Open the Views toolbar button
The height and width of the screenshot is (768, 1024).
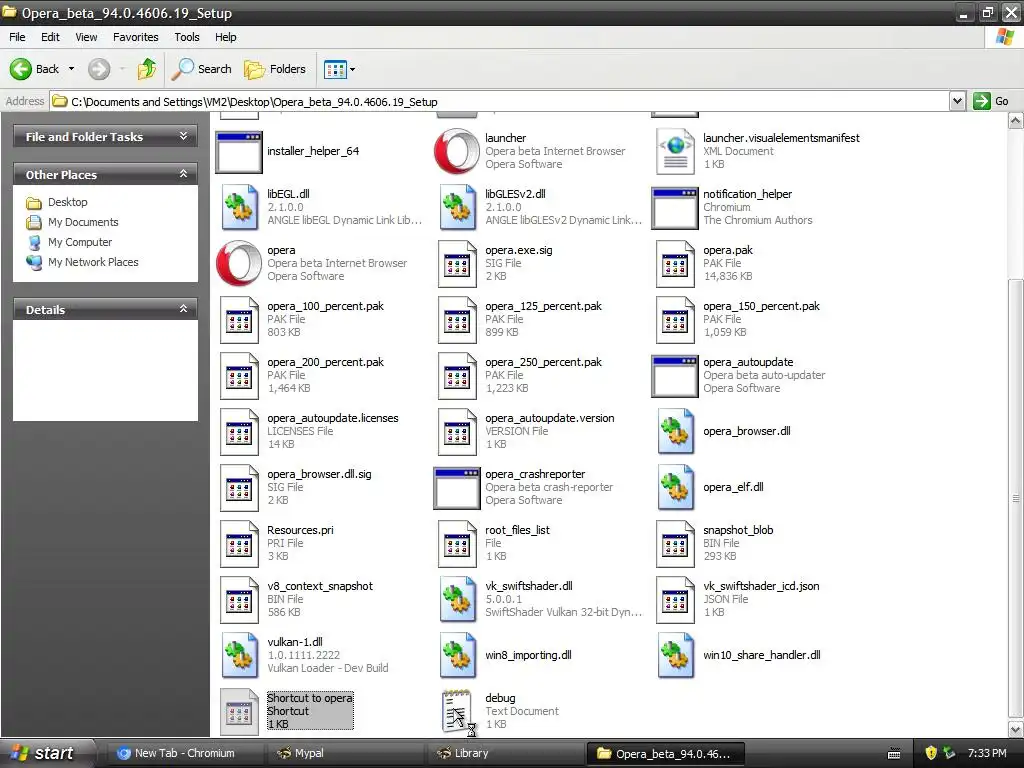click(x=340, y=69)
